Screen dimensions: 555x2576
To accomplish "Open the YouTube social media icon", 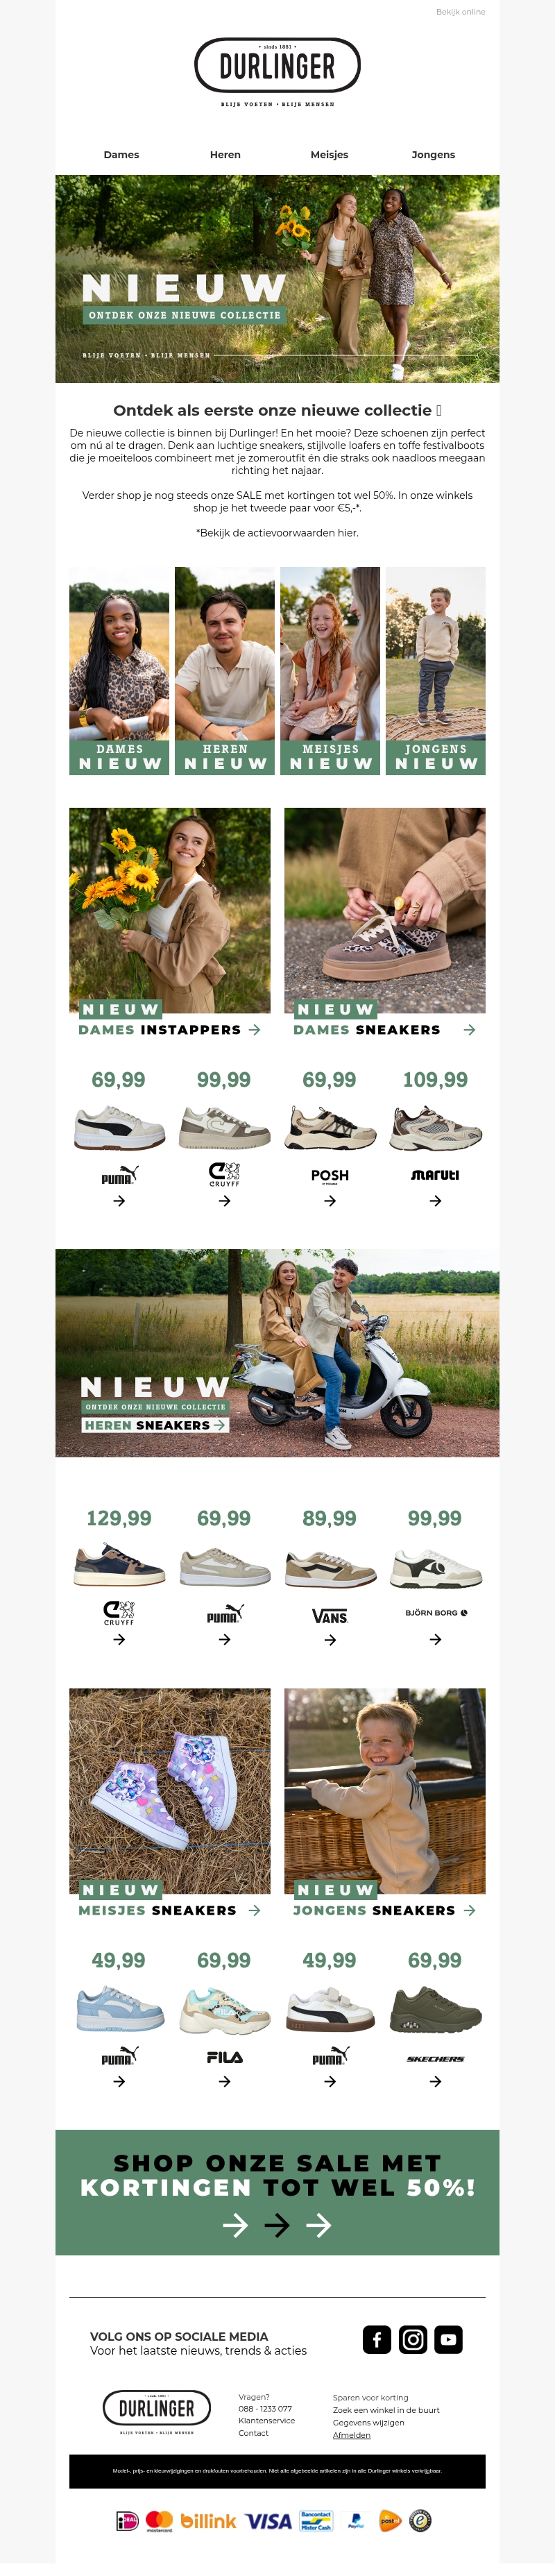I will [x=448, y=2339].
